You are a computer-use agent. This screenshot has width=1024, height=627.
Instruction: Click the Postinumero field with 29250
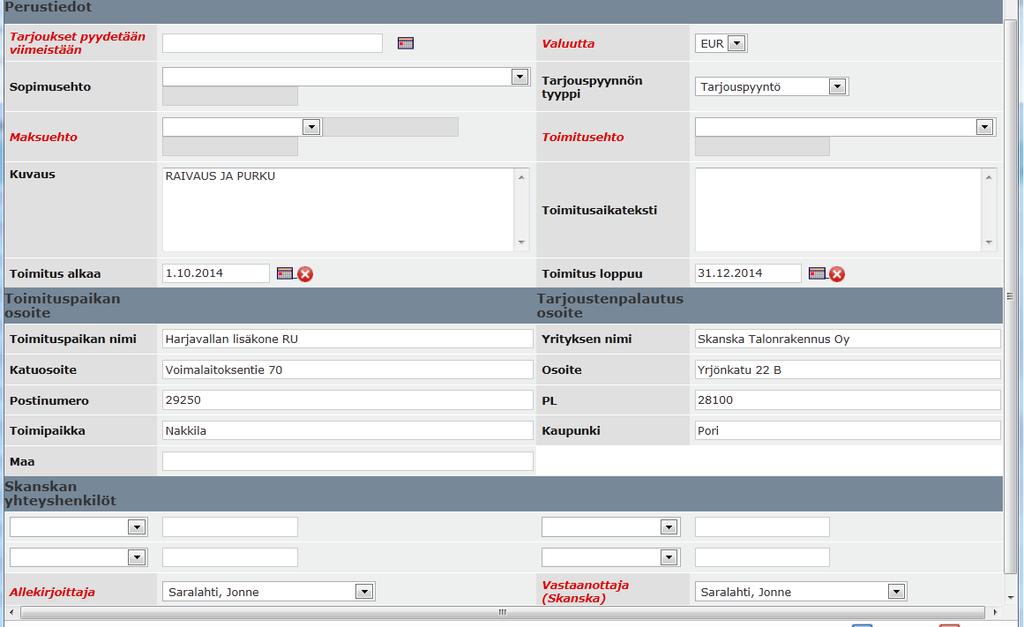pos(347,400)
